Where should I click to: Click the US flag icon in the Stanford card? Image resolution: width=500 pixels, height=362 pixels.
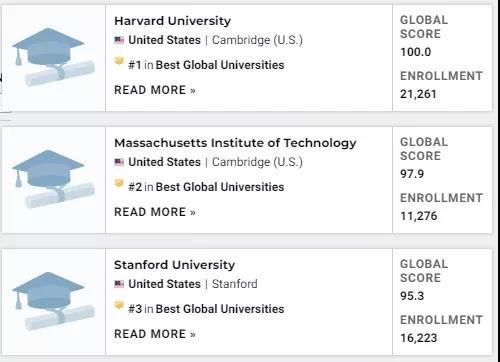coord(119,284)
